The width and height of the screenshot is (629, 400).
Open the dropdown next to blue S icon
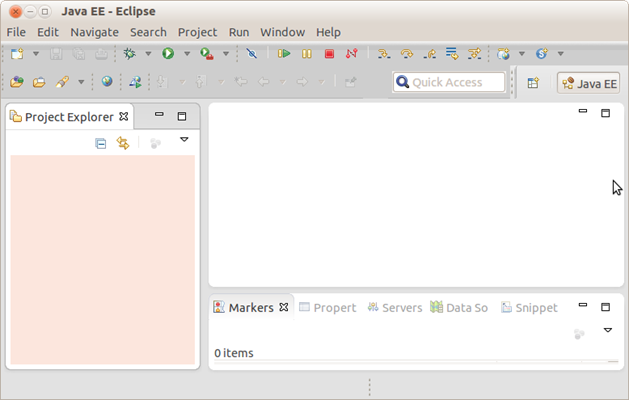click(x=561, y=53)
